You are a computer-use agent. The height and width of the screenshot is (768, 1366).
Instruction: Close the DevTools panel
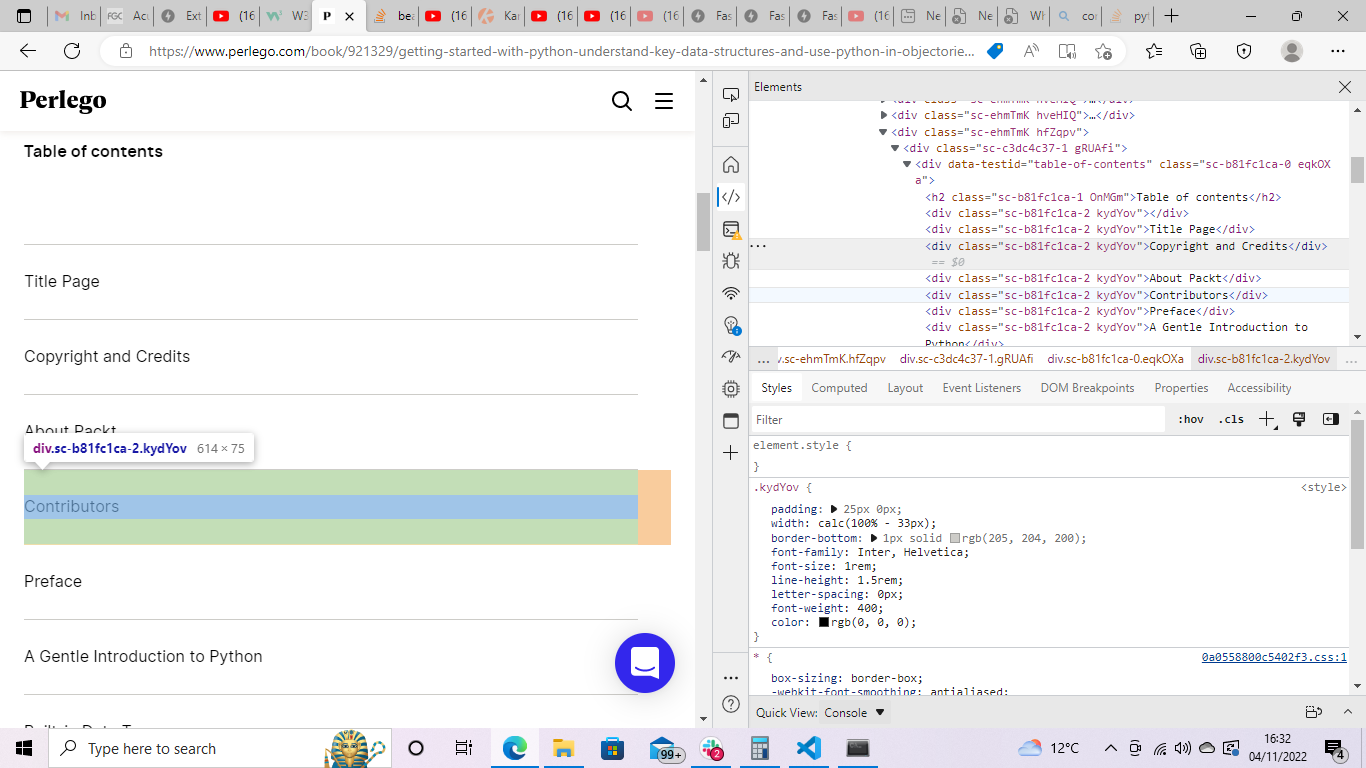pos(1345,87)
